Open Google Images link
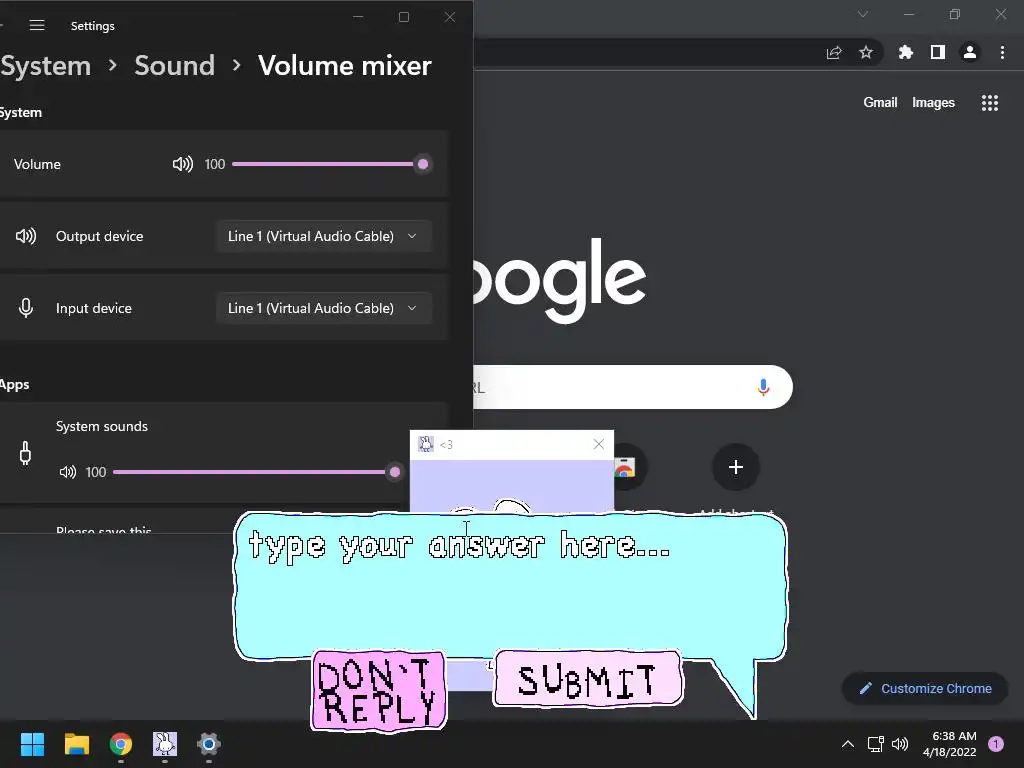Image resolution: width=1024 pixels, height=768 pixels. click(933, 103)
